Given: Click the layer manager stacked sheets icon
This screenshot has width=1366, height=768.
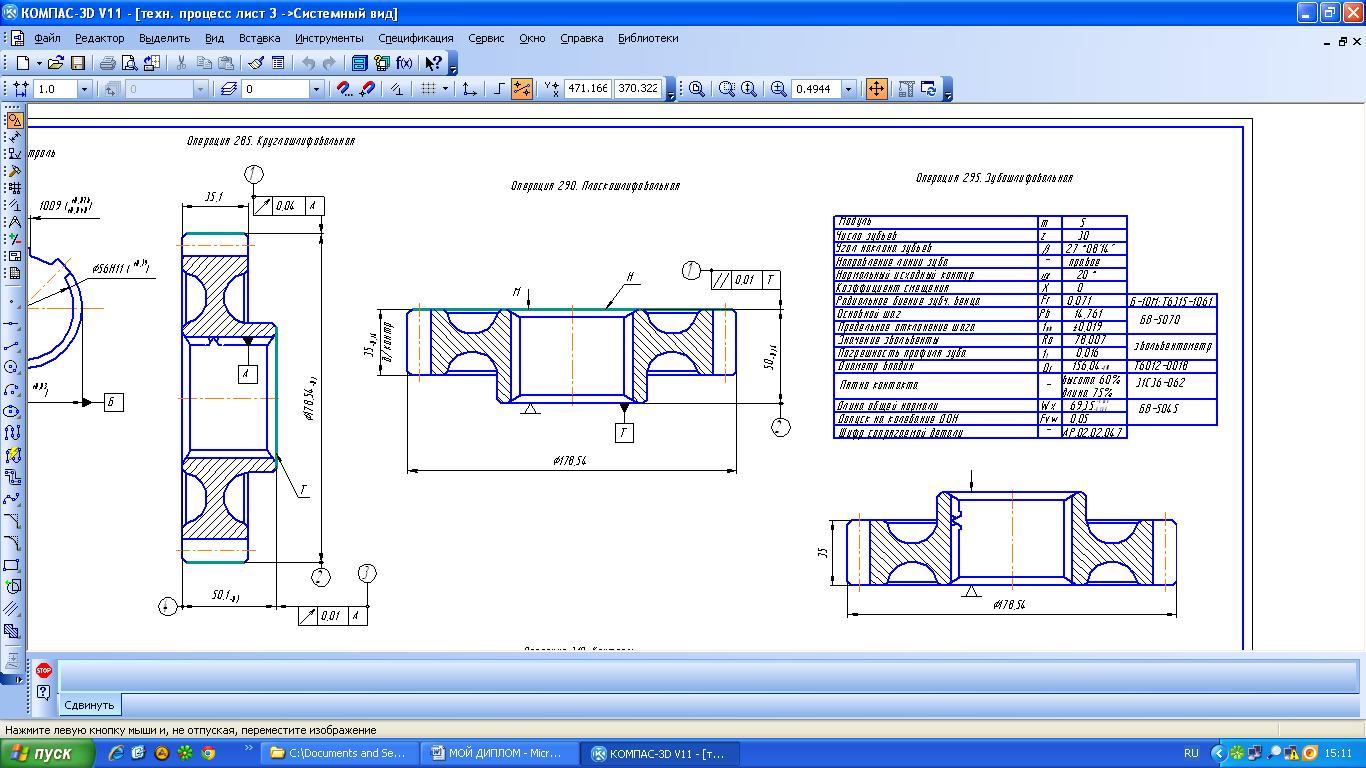Looking at the screenshot, I should (x=229, y=89).
